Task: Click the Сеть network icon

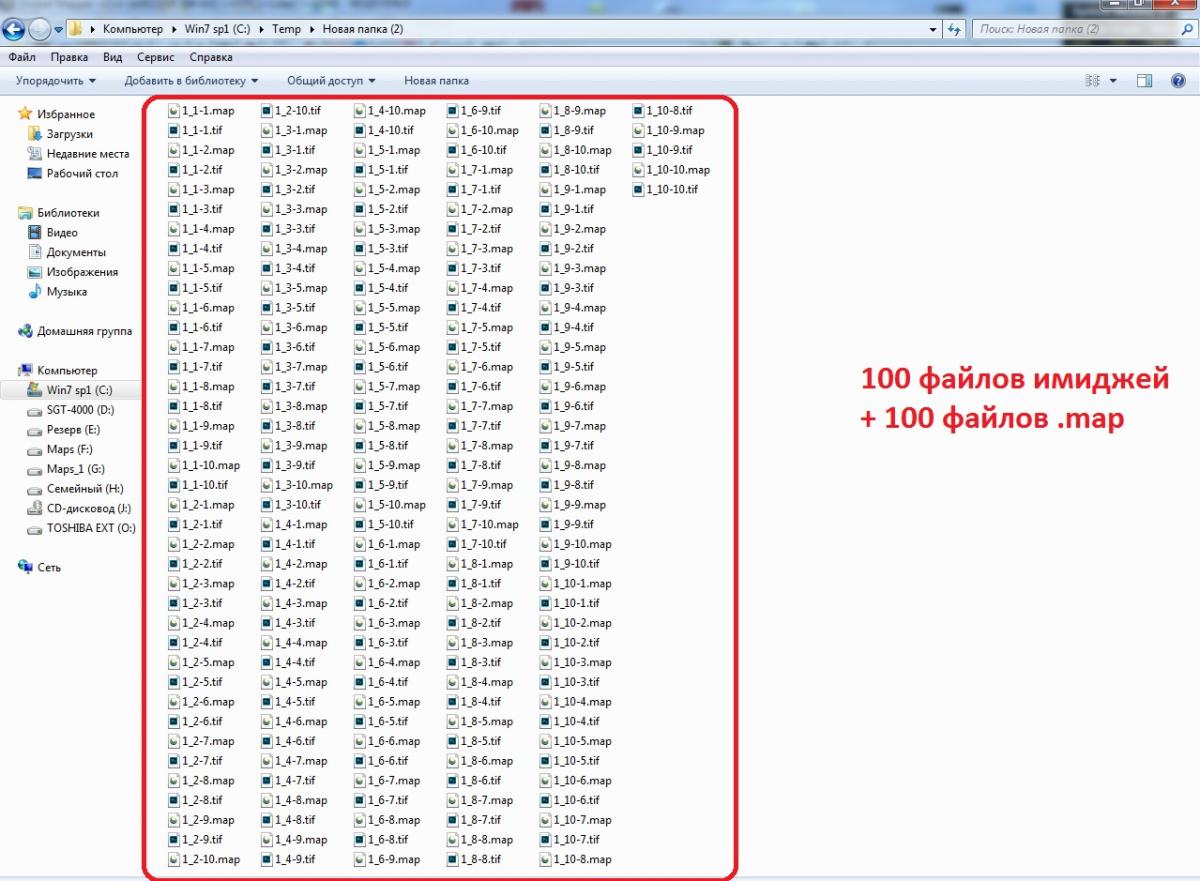Action: pos(26,567)
